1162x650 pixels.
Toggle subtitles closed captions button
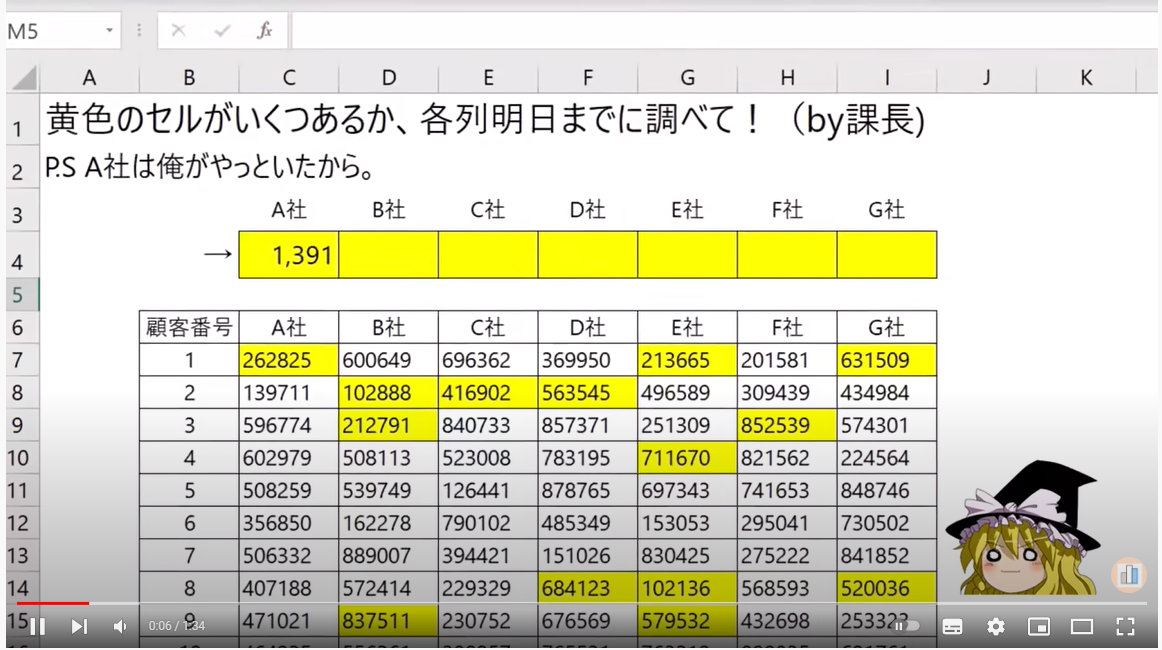point(952,627)
